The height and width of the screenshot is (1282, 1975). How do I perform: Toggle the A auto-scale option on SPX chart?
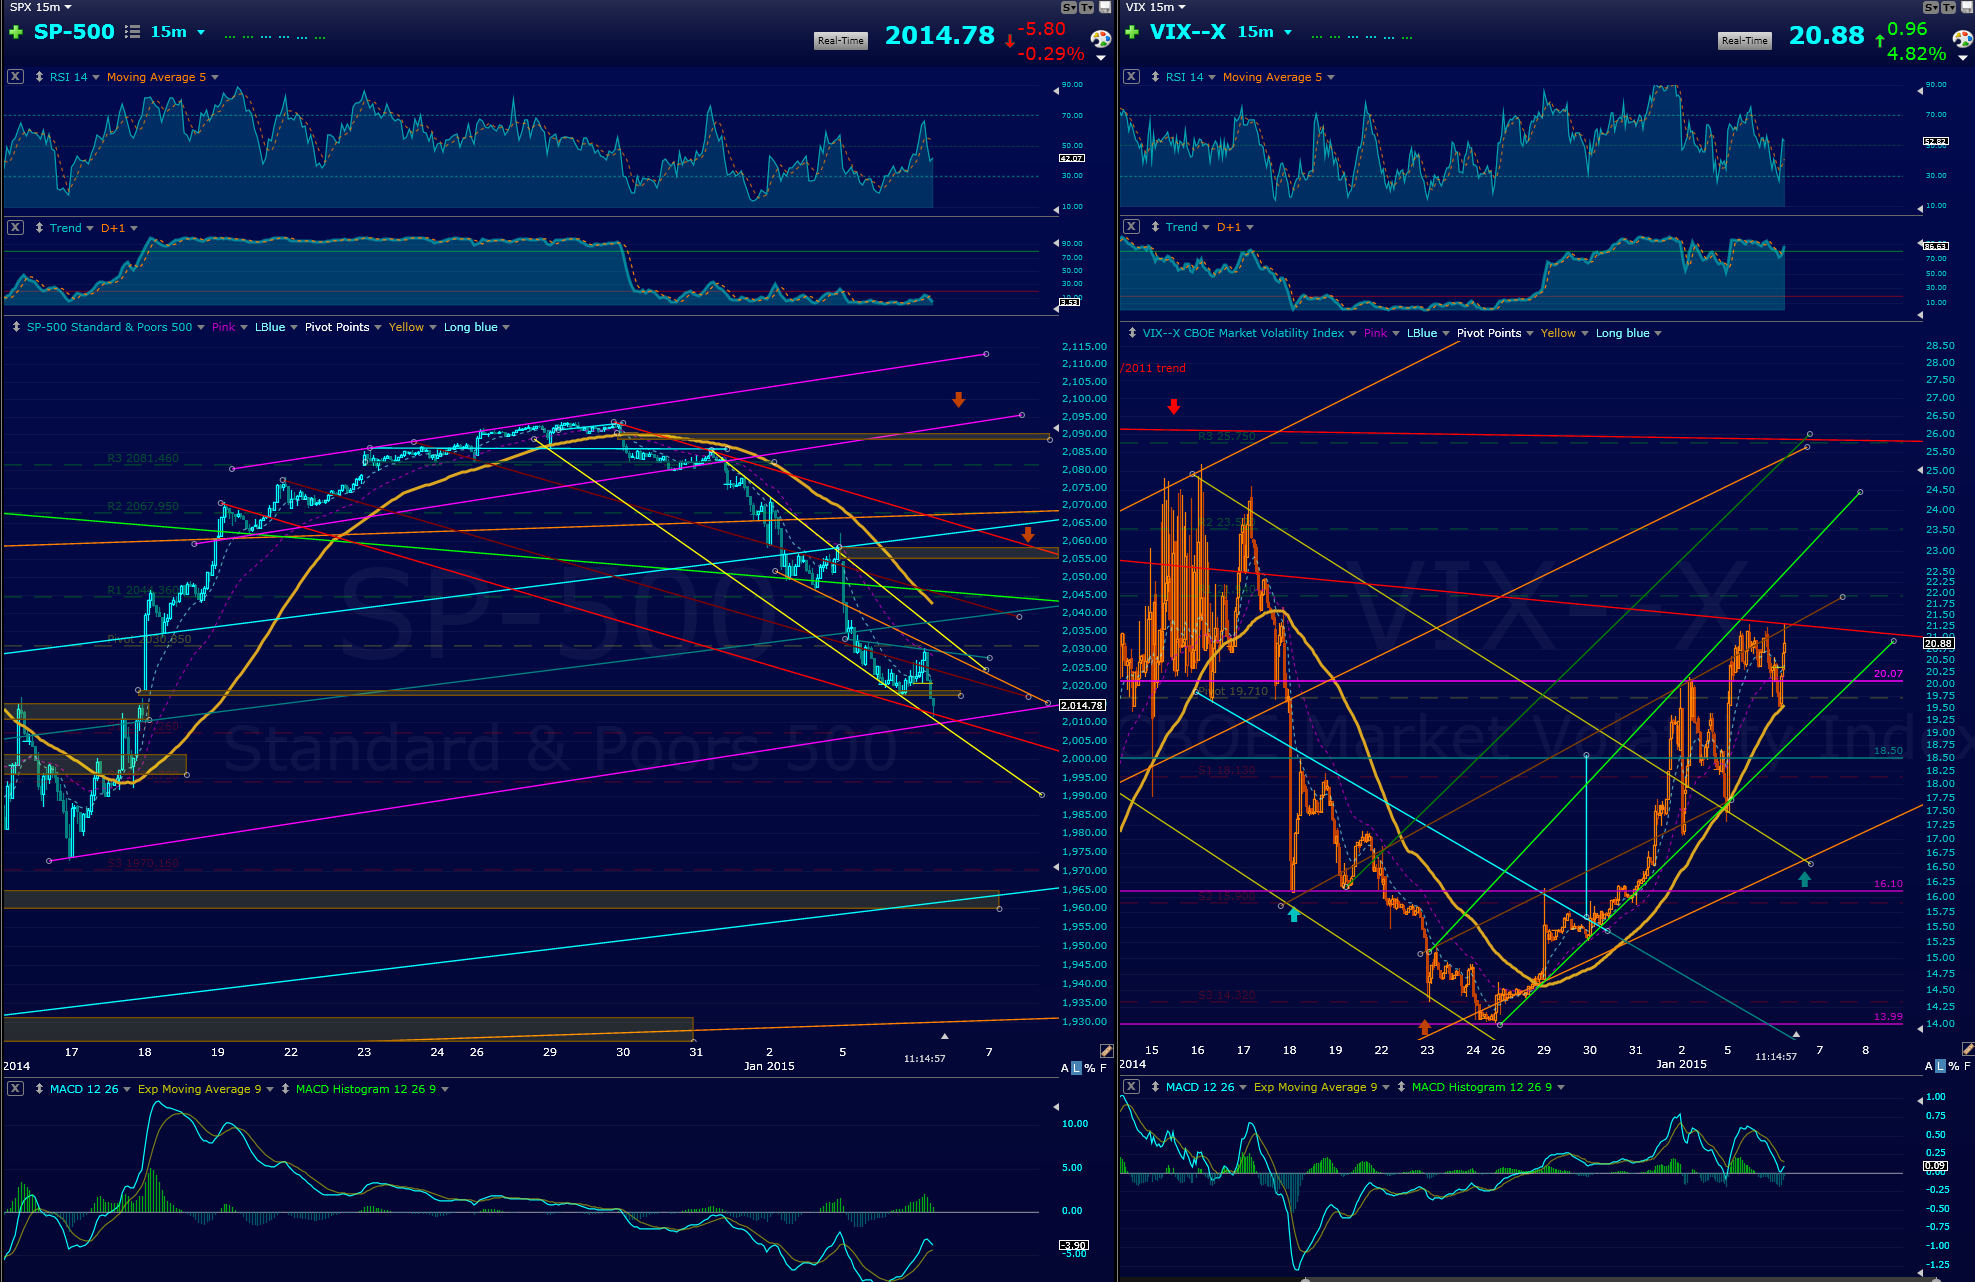(1065, 1068)
